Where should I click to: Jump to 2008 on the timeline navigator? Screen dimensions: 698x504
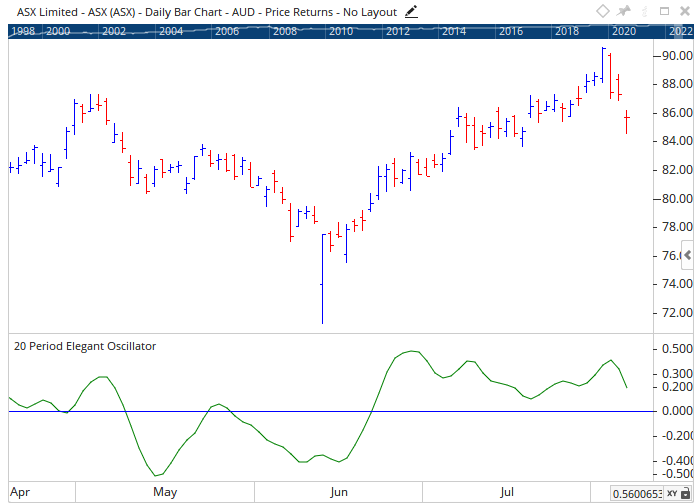285,31
